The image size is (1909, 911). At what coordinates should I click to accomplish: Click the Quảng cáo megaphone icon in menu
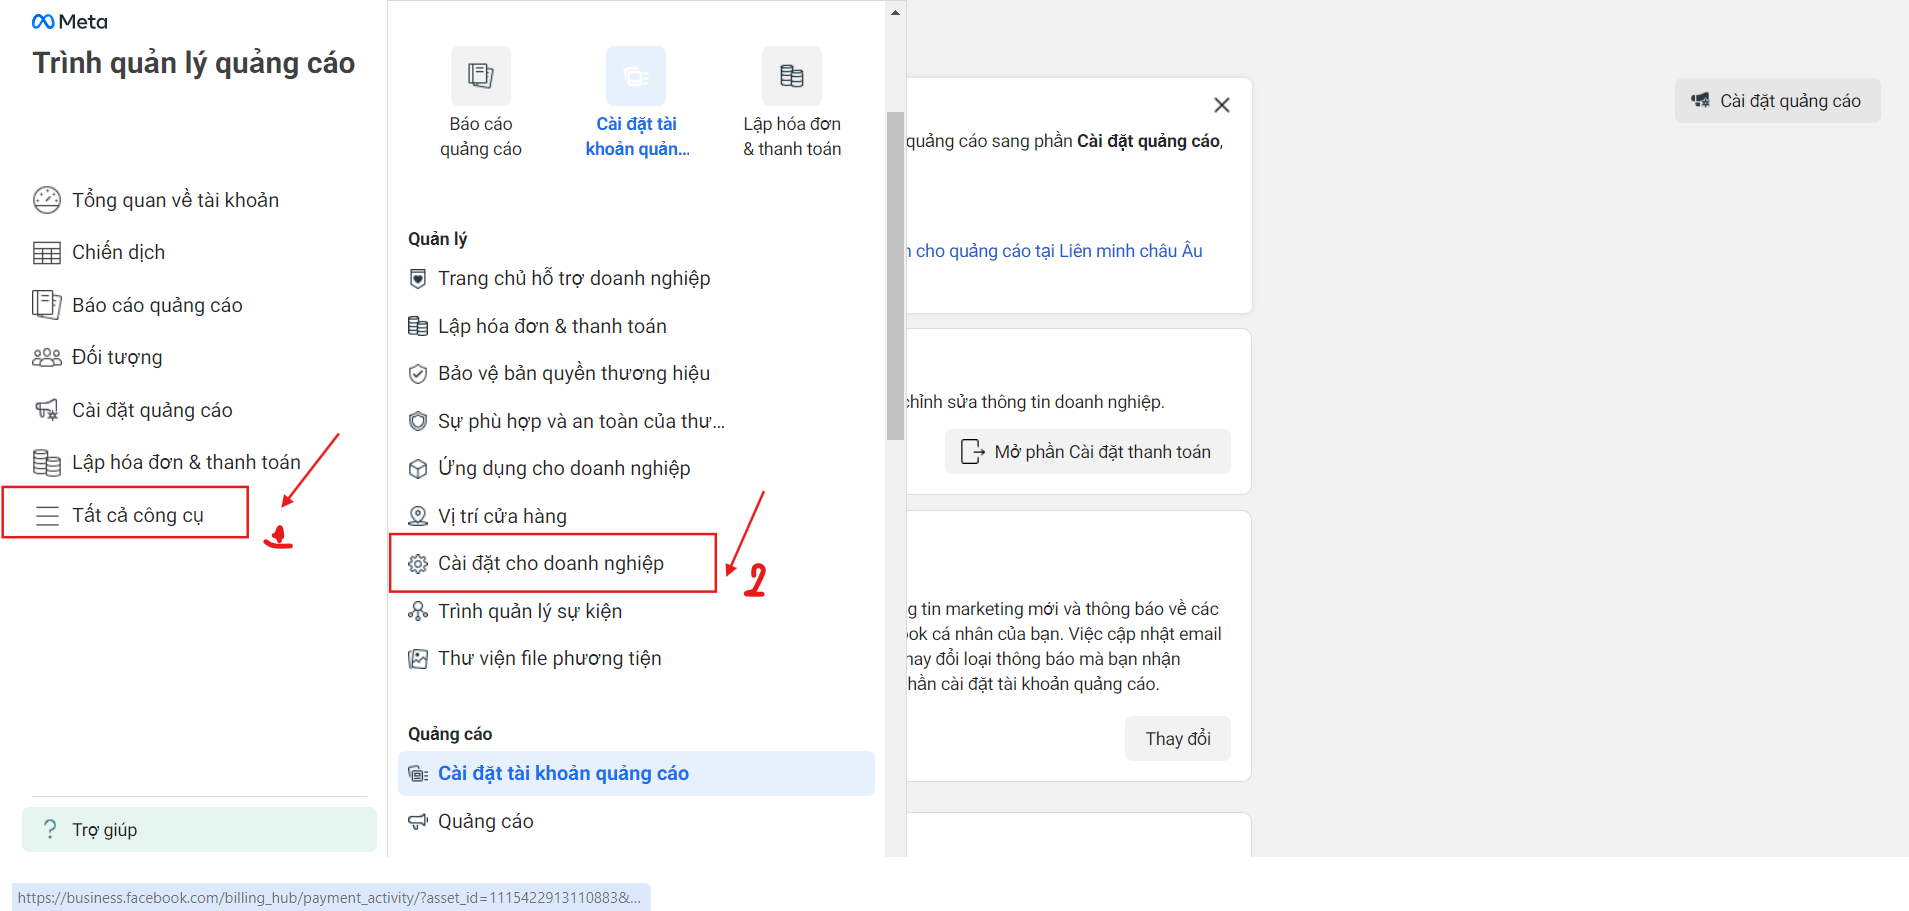[418, 822]
